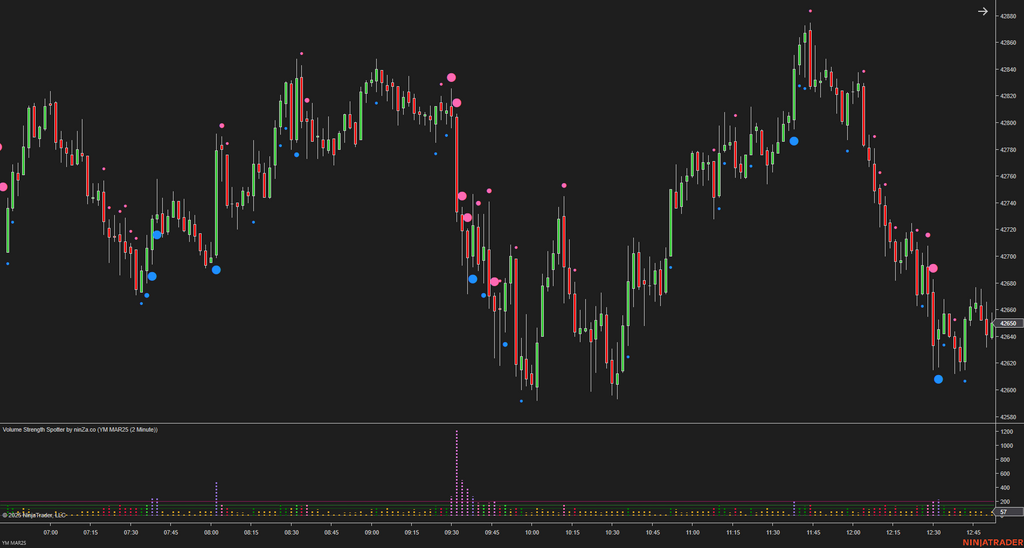Click the 07:00 time axis label

51,532
